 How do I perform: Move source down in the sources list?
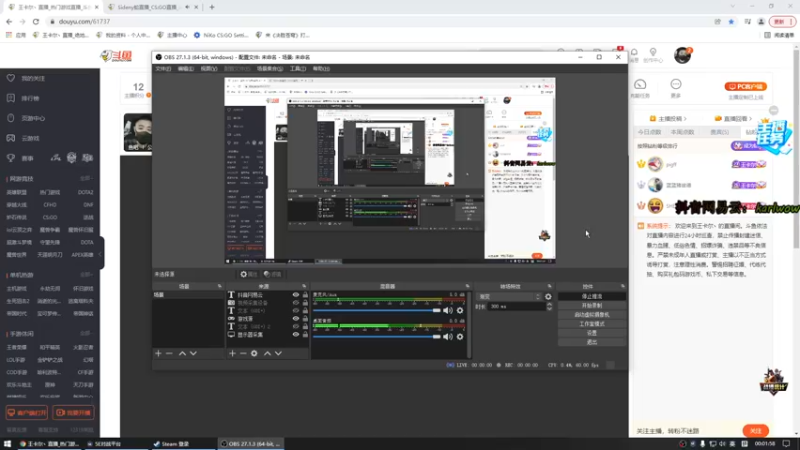pos(278,353)
